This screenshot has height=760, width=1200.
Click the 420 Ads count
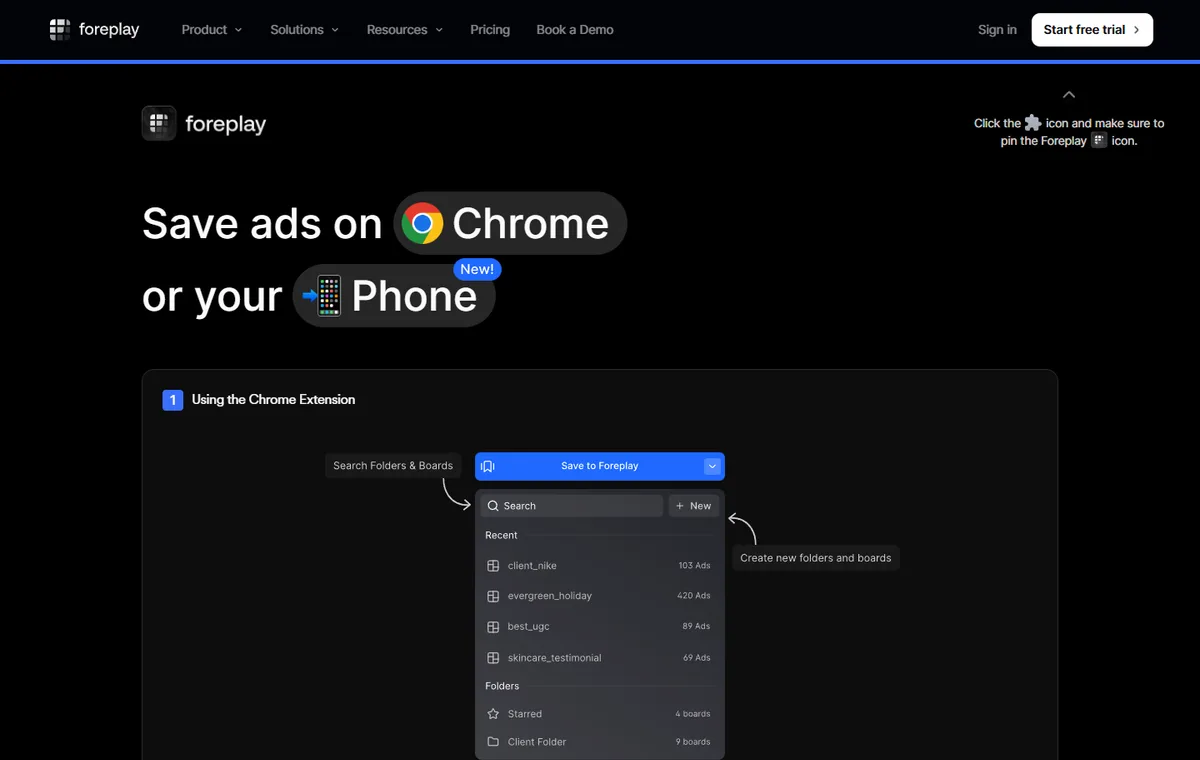[694, 596]
